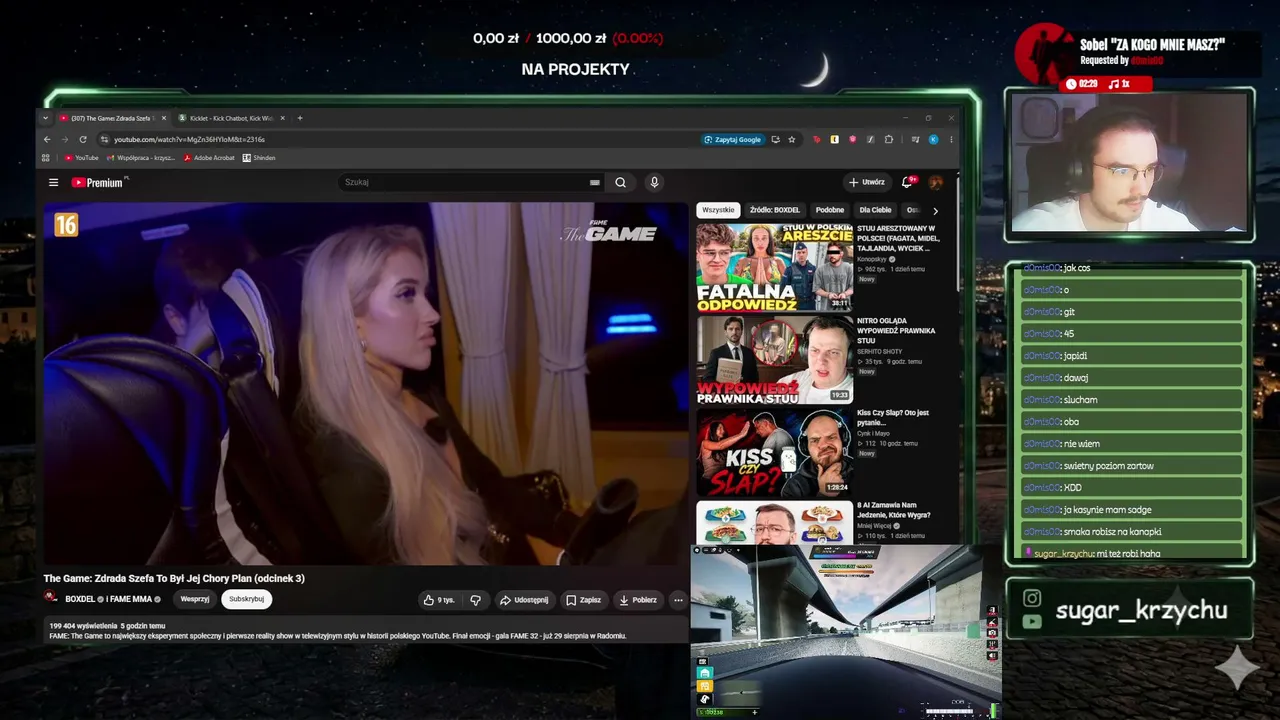Open the YouTube bookmark
This screenshot has width=1280, height=720.
tap(82, 158)
